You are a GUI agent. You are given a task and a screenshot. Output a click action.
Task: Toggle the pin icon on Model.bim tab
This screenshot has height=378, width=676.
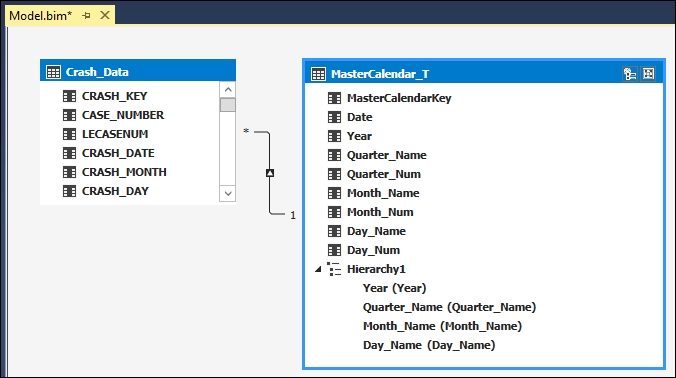pyautogui.click(x=87, y=16)
